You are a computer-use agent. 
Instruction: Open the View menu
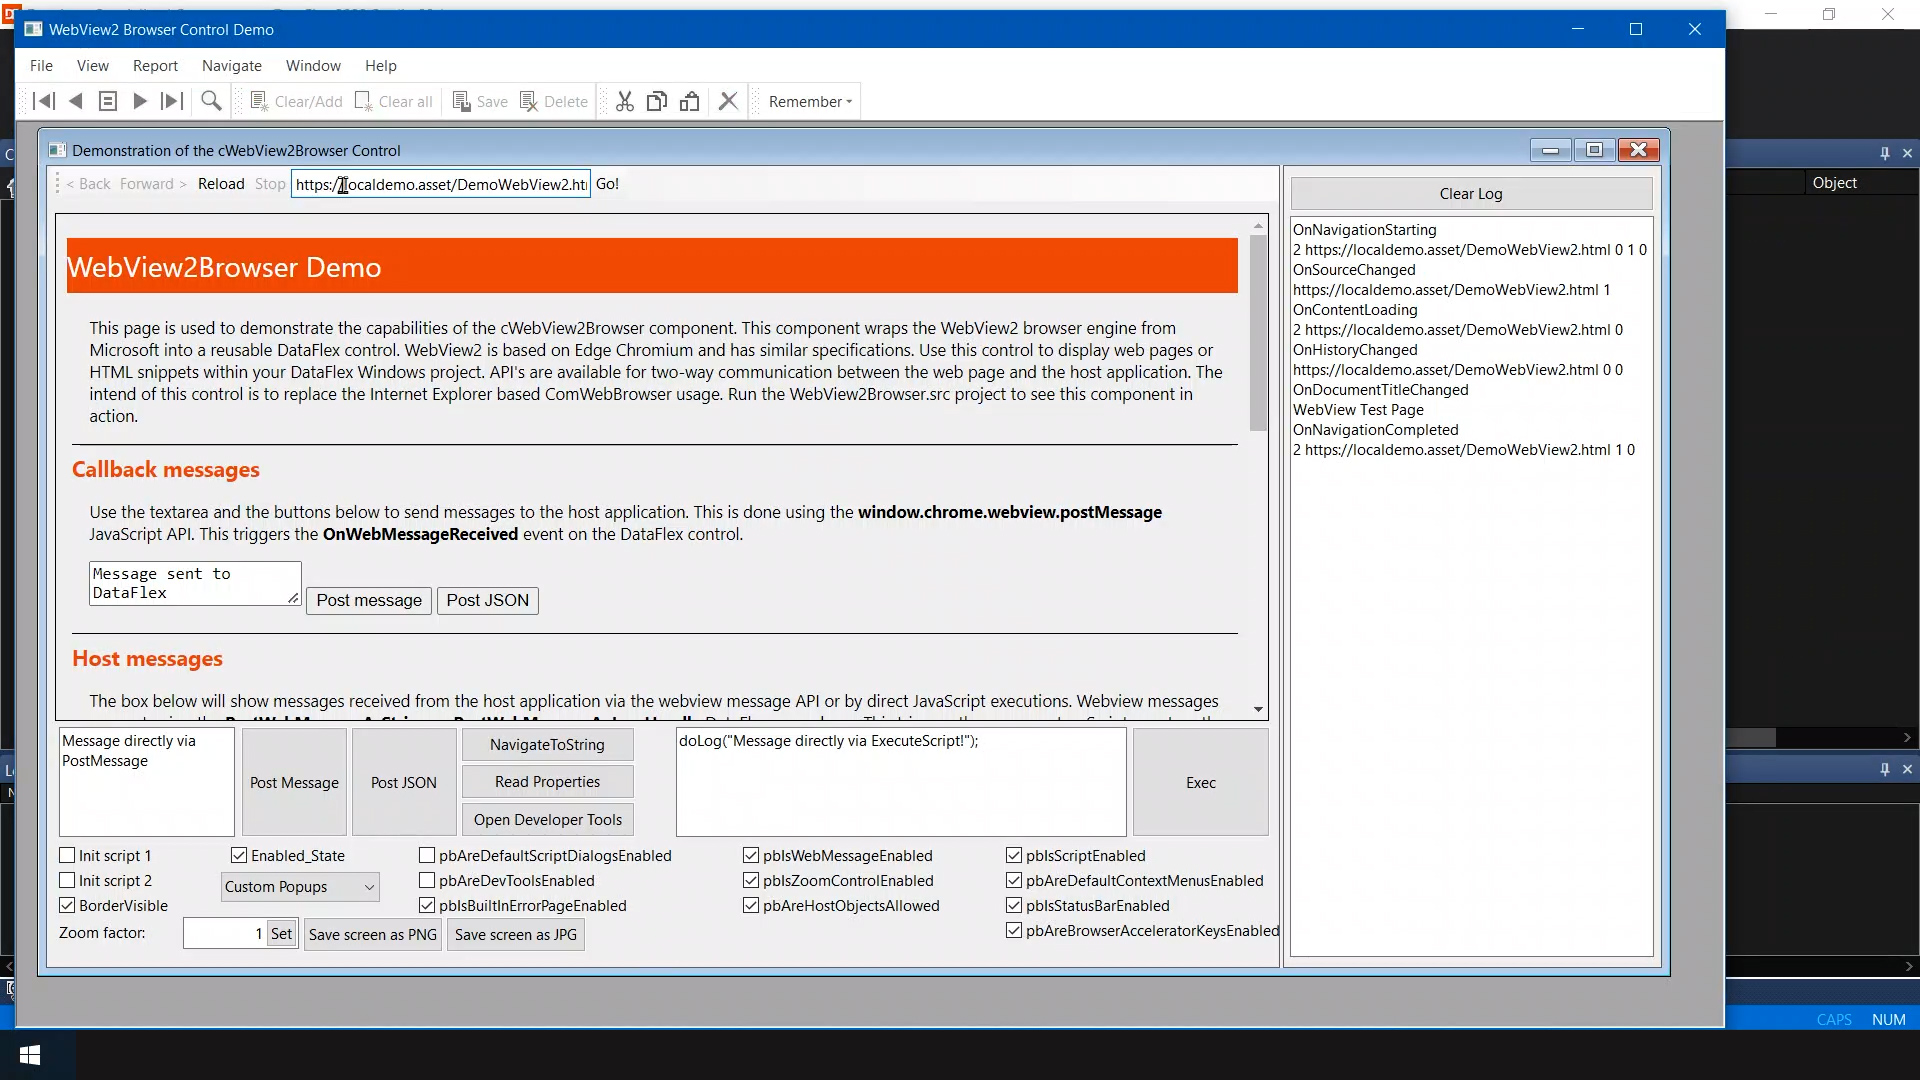[93, 65]
